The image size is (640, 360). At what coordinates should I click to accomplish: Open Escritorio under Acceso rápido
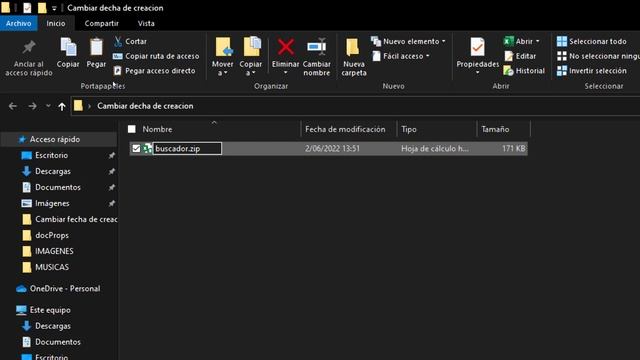pos(51,155)
